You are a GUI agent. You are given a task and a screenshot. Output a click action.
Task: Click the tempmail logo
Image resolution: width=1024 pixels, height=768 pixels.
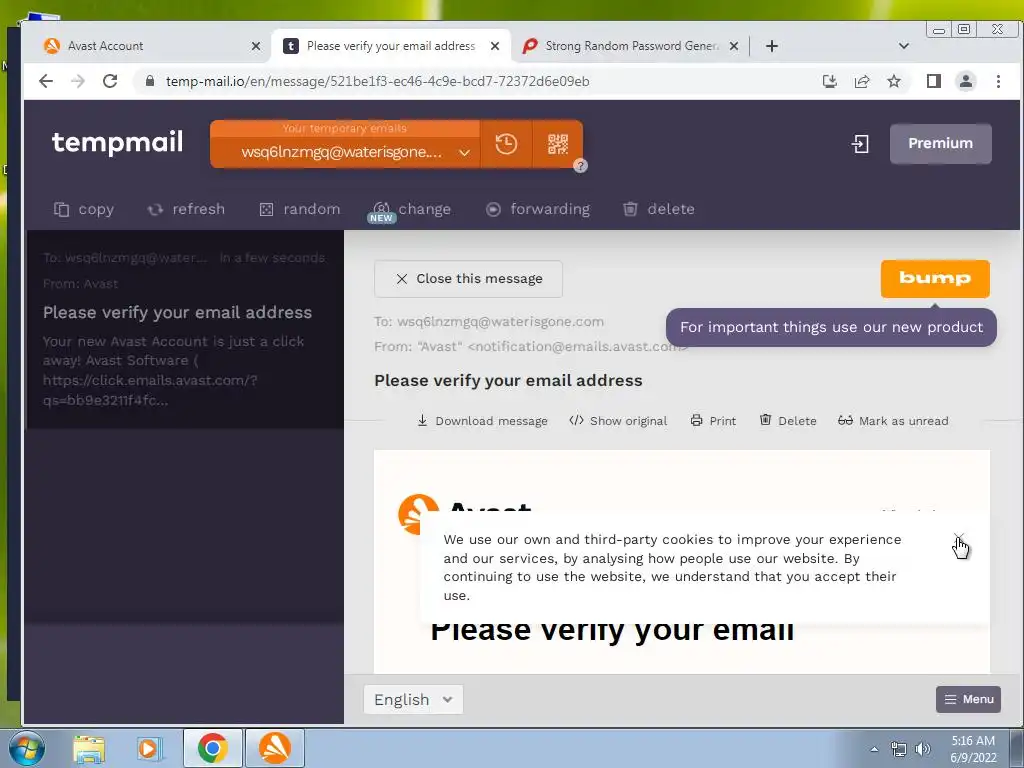[118, 142]
